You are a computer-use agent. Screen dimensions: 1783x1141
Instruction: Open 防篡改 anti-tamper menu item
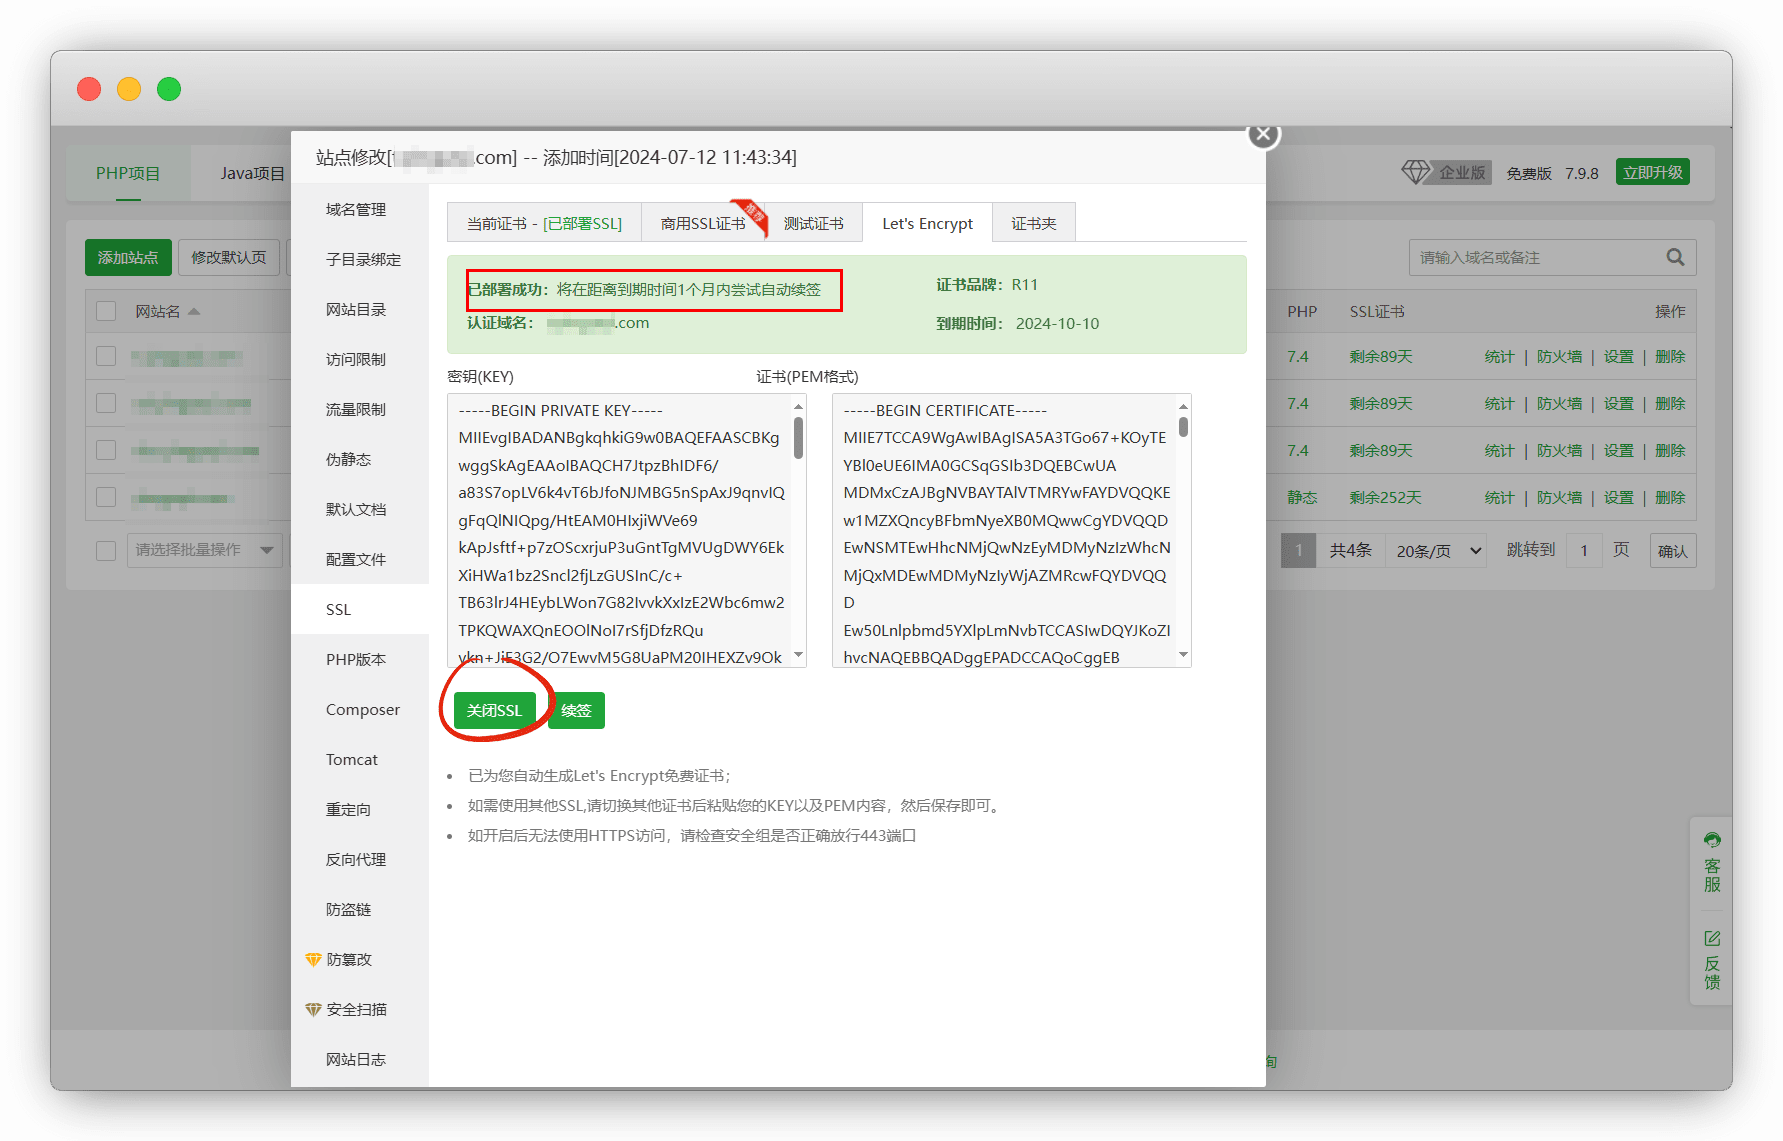[x=348, y=959]
